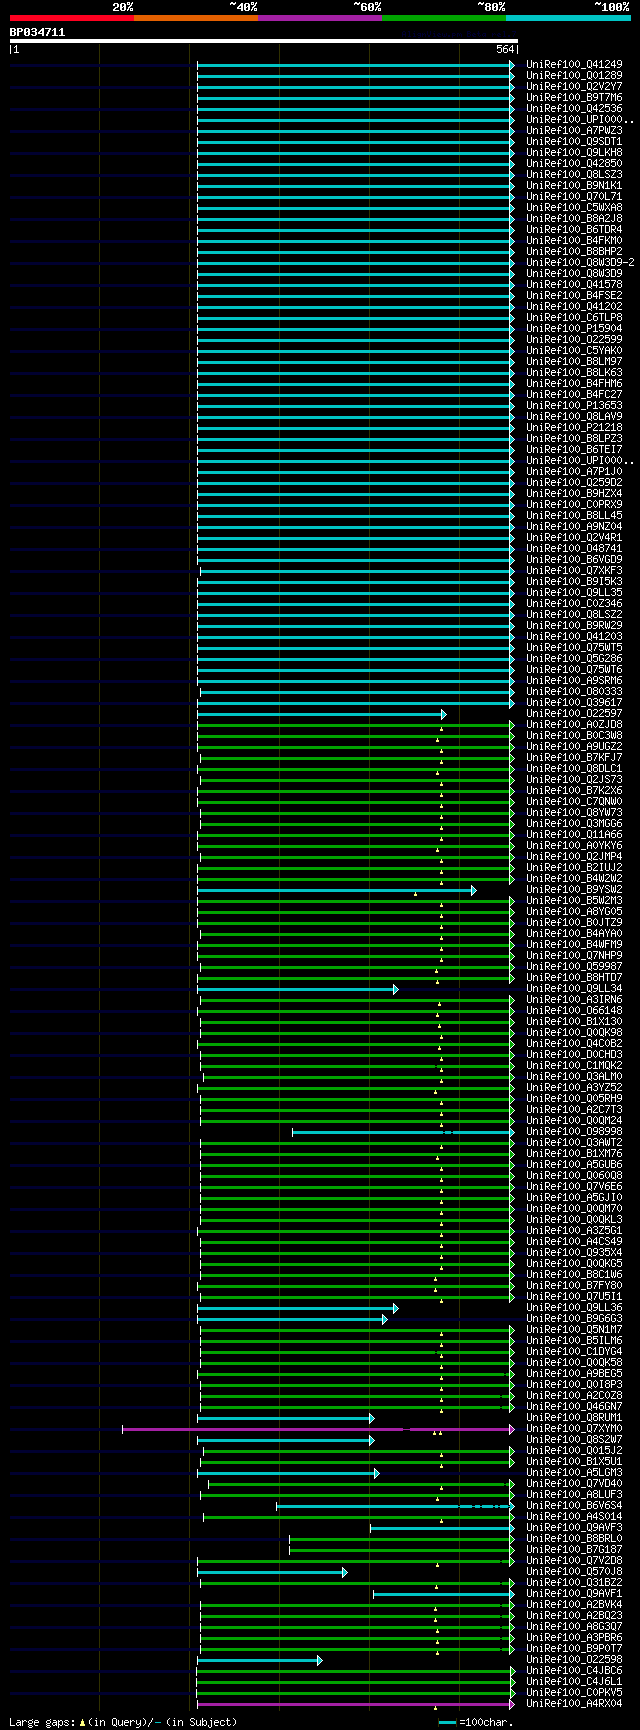The width and height of the screenshot is (640, 1730).
Task: Select the label UniRef100_C6TLP8
Action: coord(574,317)
